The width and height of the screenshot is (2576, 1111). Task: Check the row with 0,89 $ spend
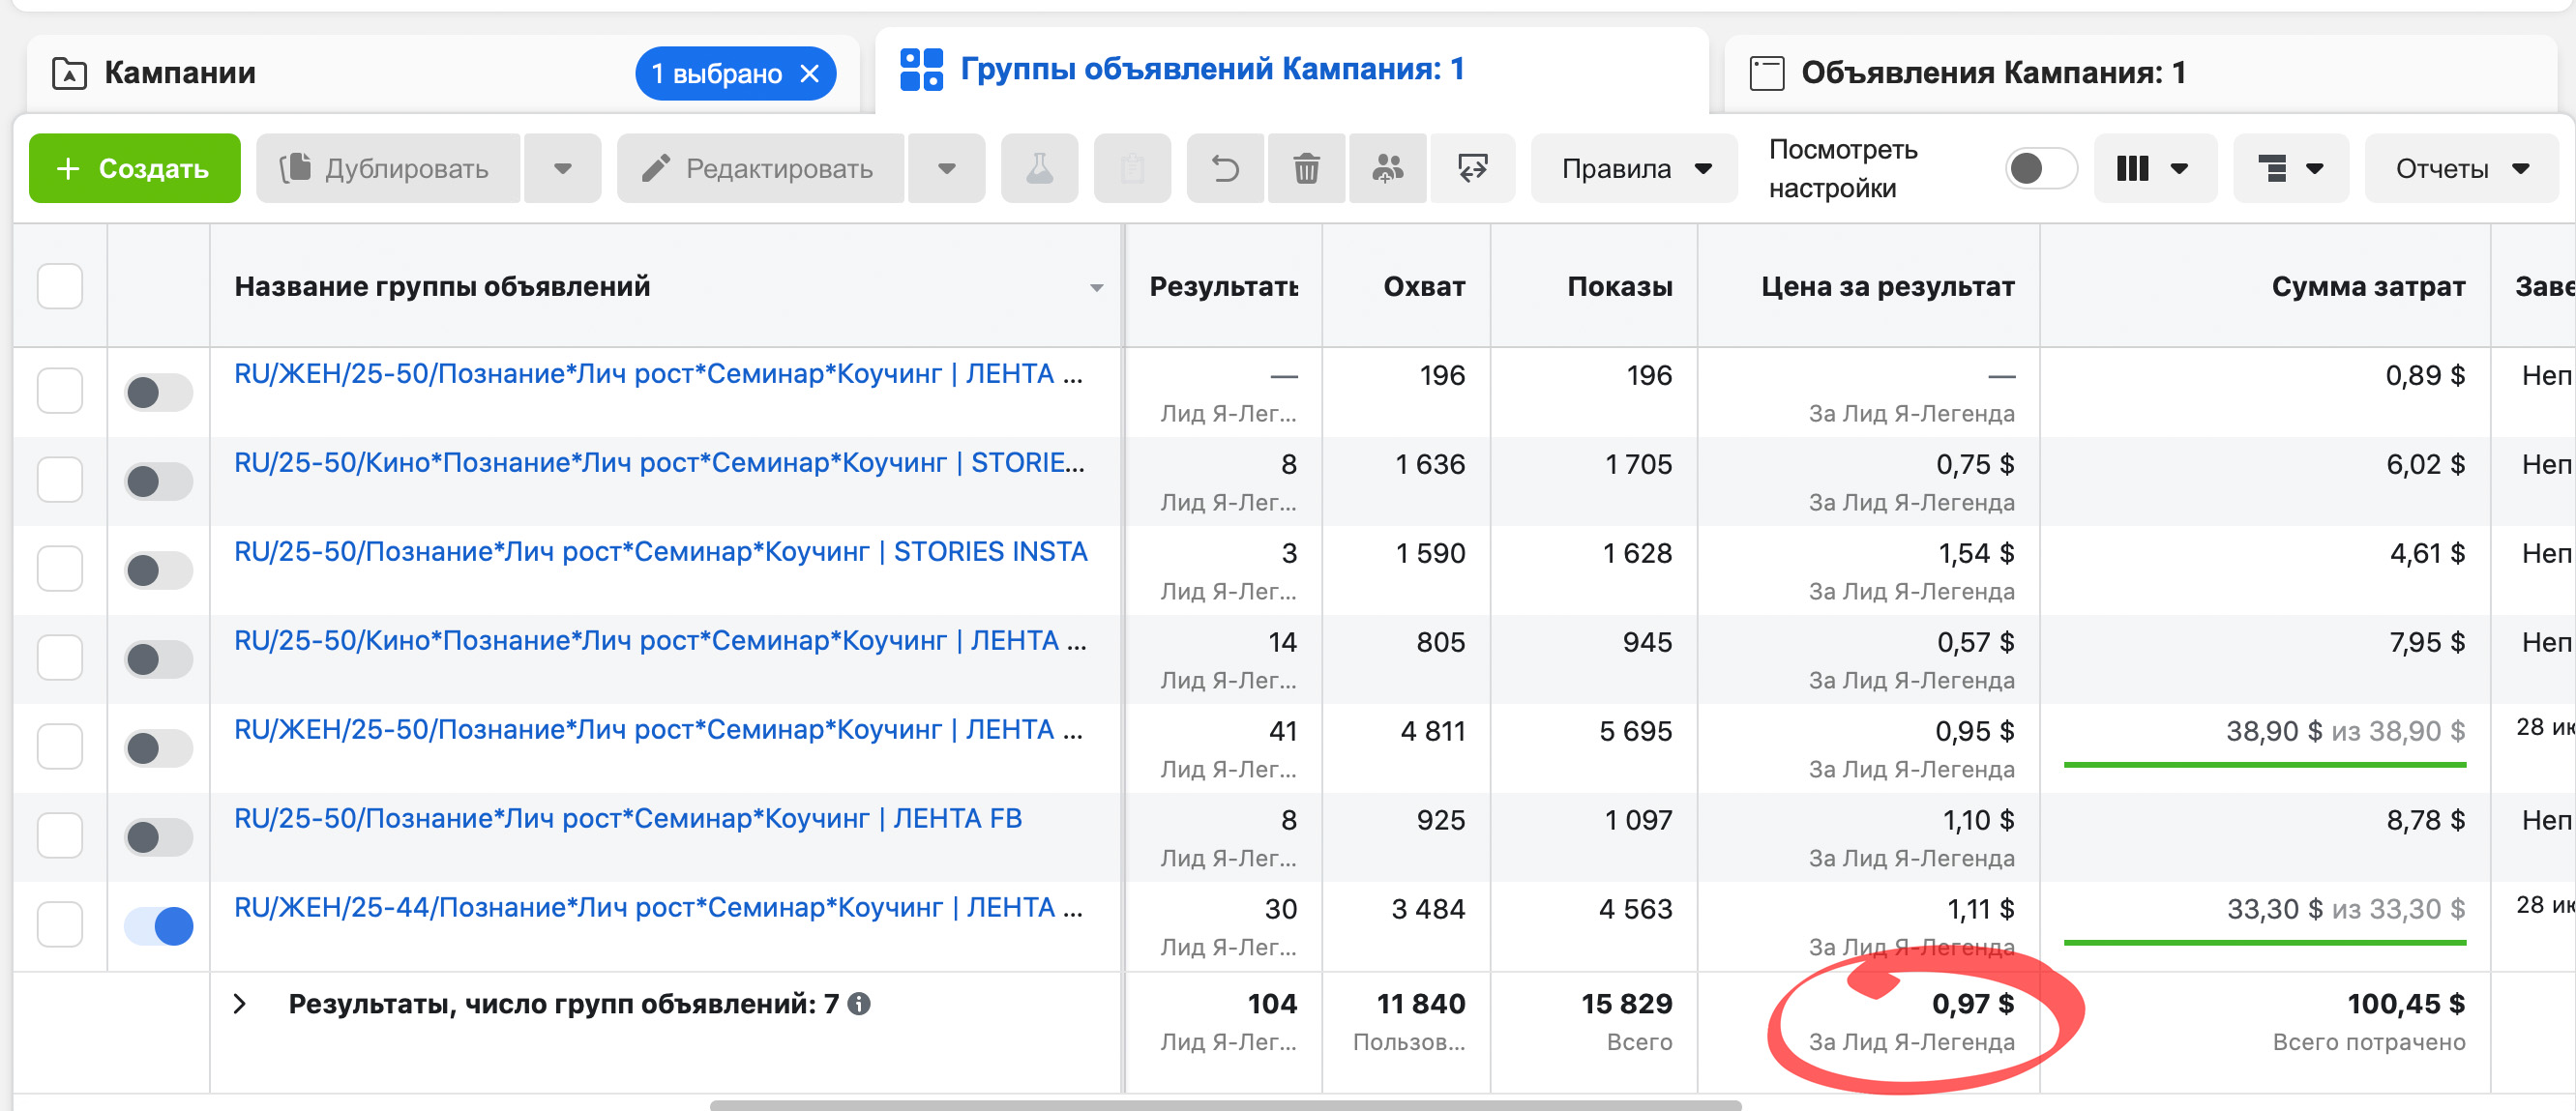60,390
